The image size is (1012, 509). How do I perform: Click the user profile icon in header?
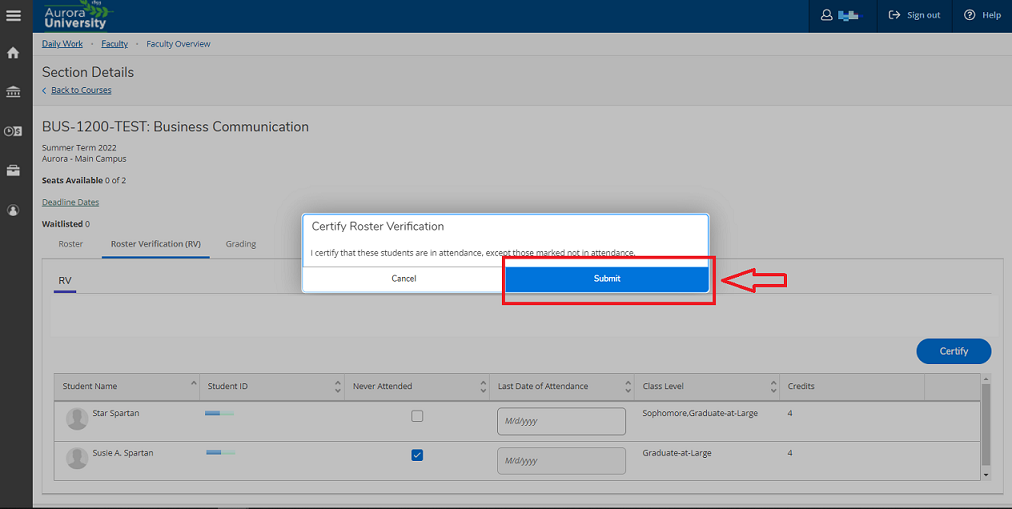tap(826, 15)
